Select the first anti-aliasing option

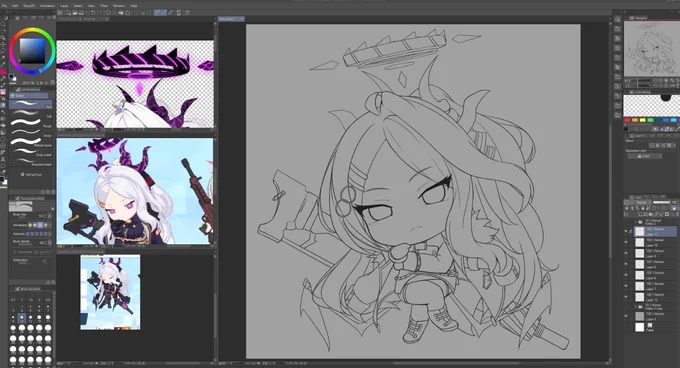[x=30, y=225]
